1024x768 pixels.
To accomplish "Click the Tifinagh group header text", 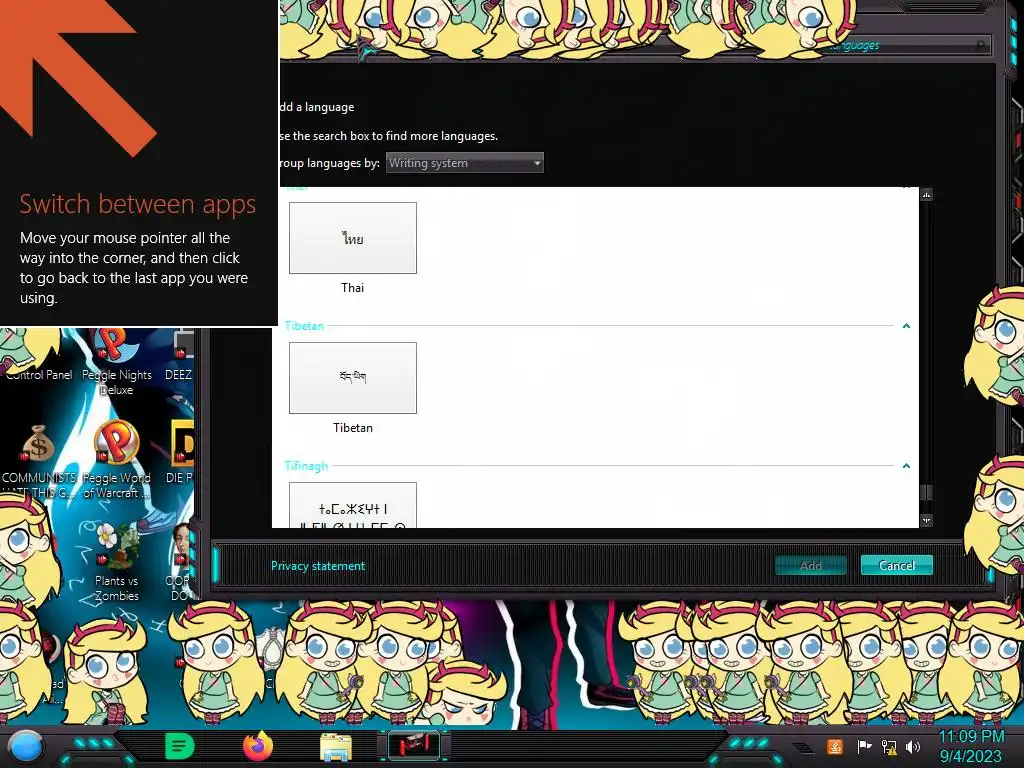I will (306, 466).
